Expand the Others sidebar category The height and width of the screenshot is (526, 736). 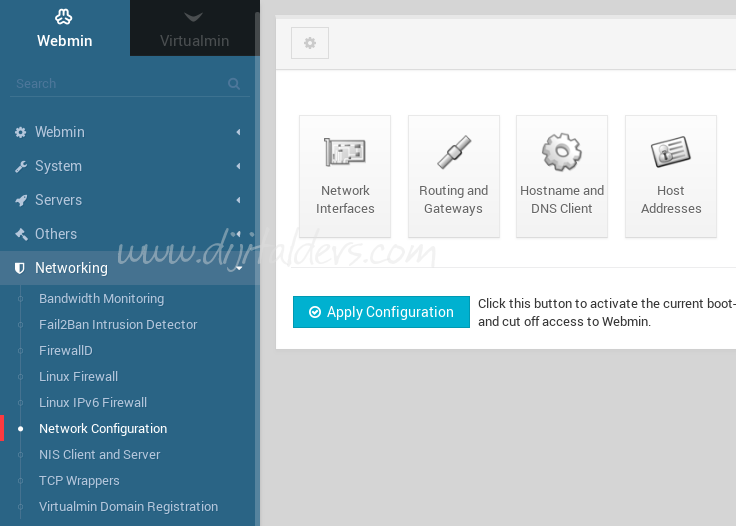coord(55,234)
